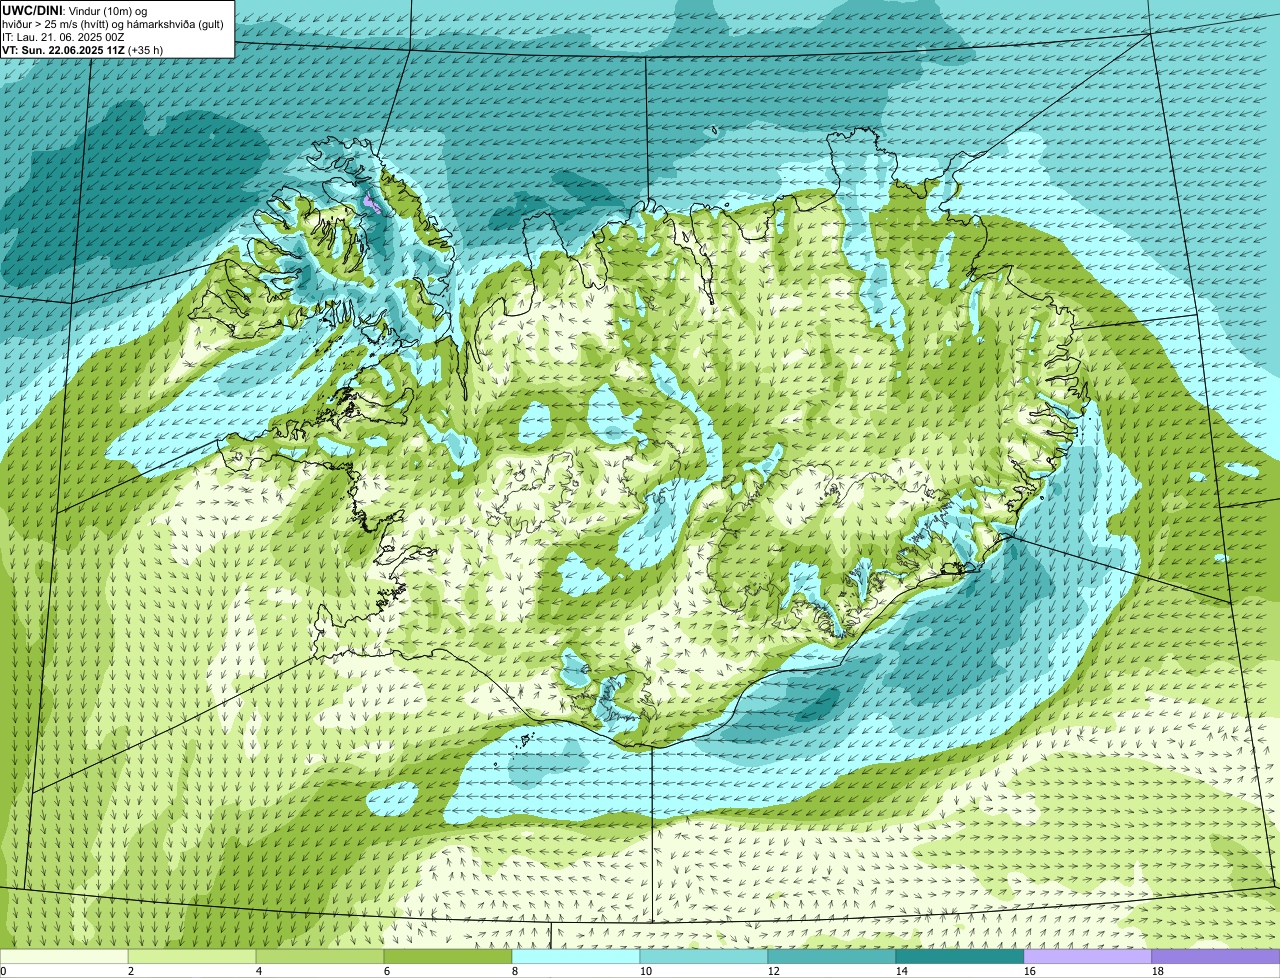Click the scale label '16'
This screenshot has width=1280, height=978.
(x=1030, y=971)
